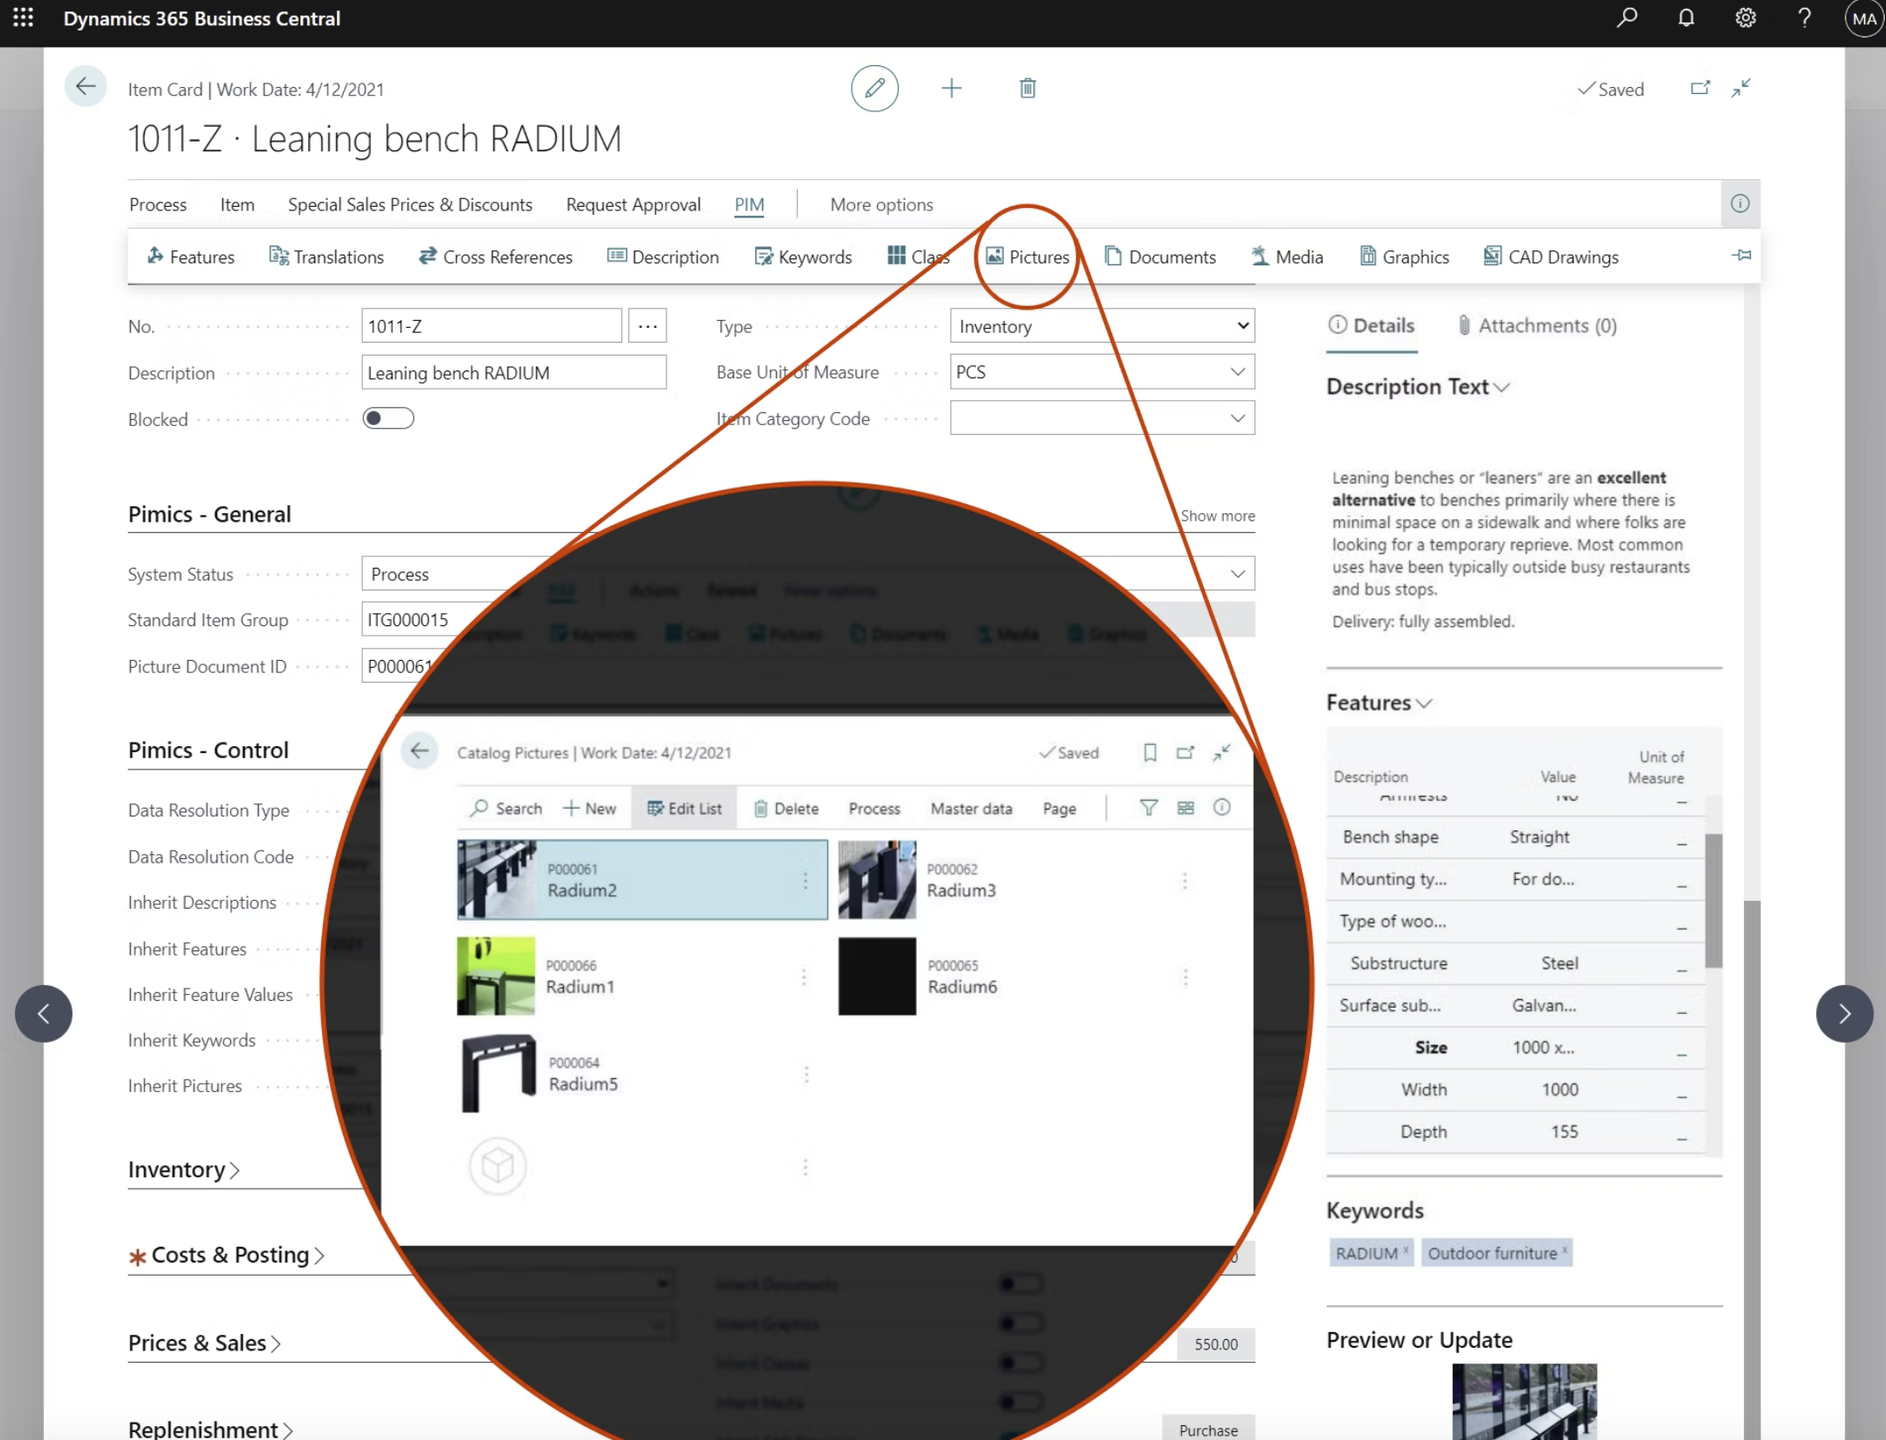Click the trash delete icon
The height and width of the screenshot is (1440, 1886).
(1027, 89)
